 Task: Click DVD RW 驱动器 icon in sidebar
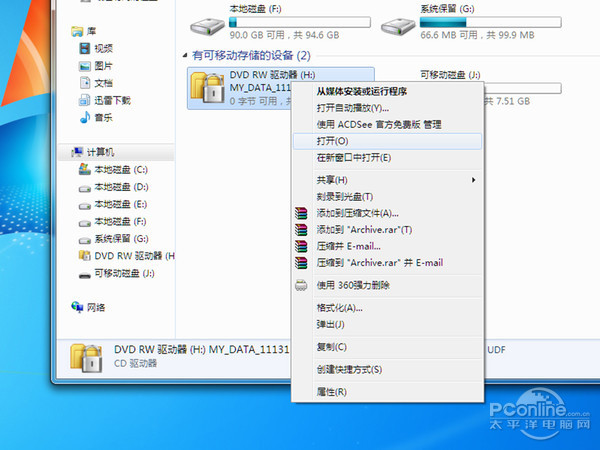pos(85,256)
